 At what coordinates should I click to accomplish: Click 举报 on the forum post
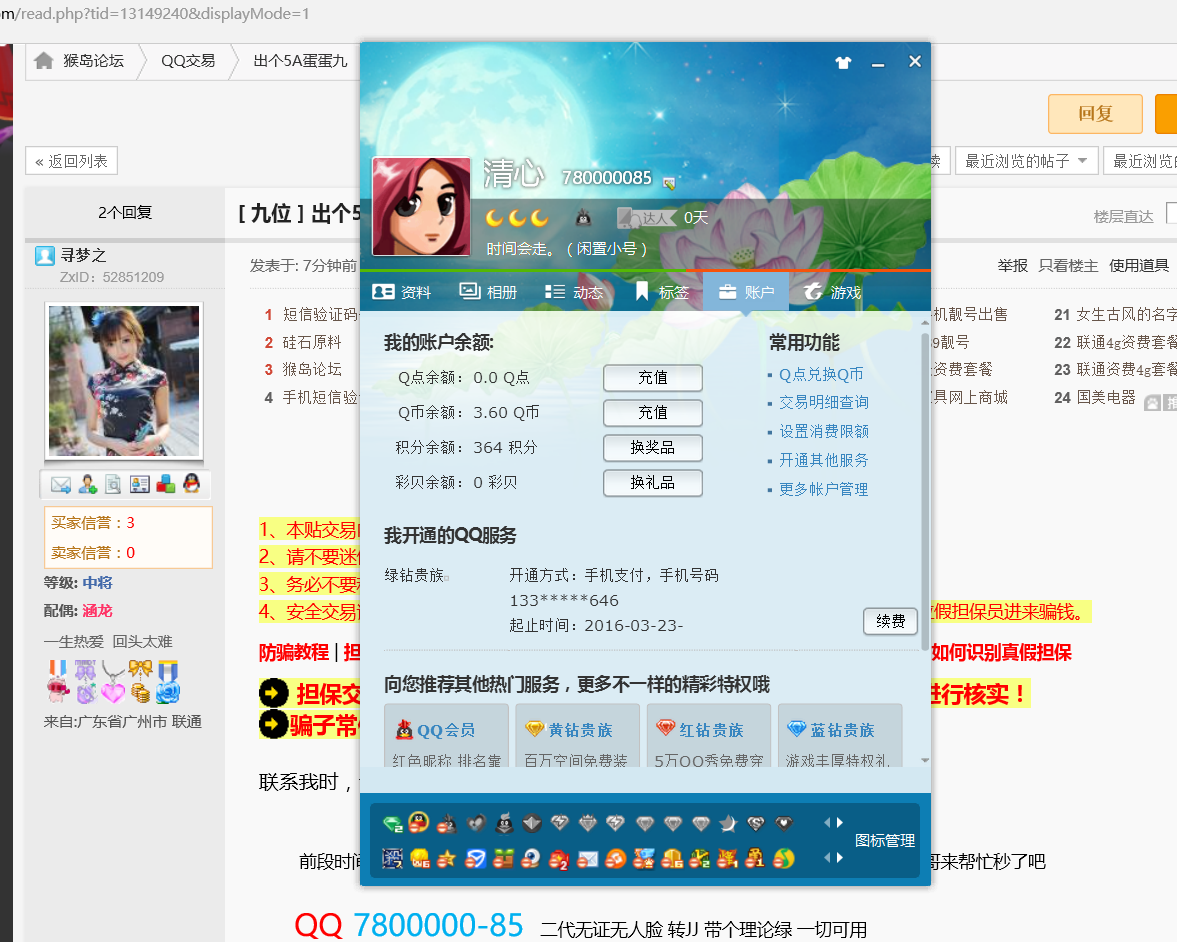pos(1013,266)
